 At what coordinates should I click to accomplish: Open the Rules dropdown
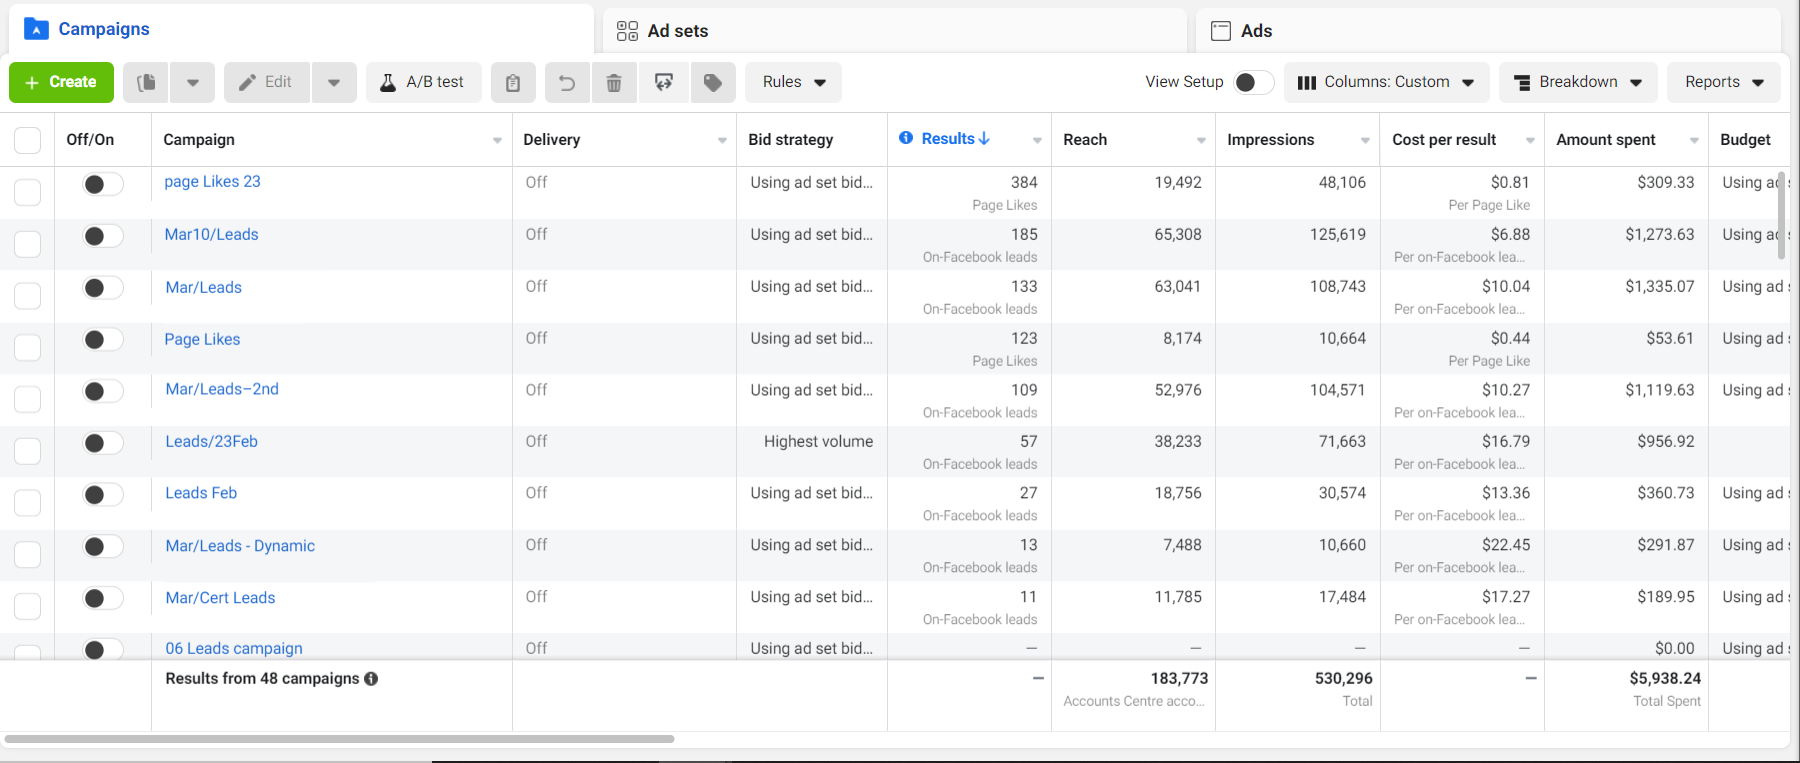[x=793, y=82]
